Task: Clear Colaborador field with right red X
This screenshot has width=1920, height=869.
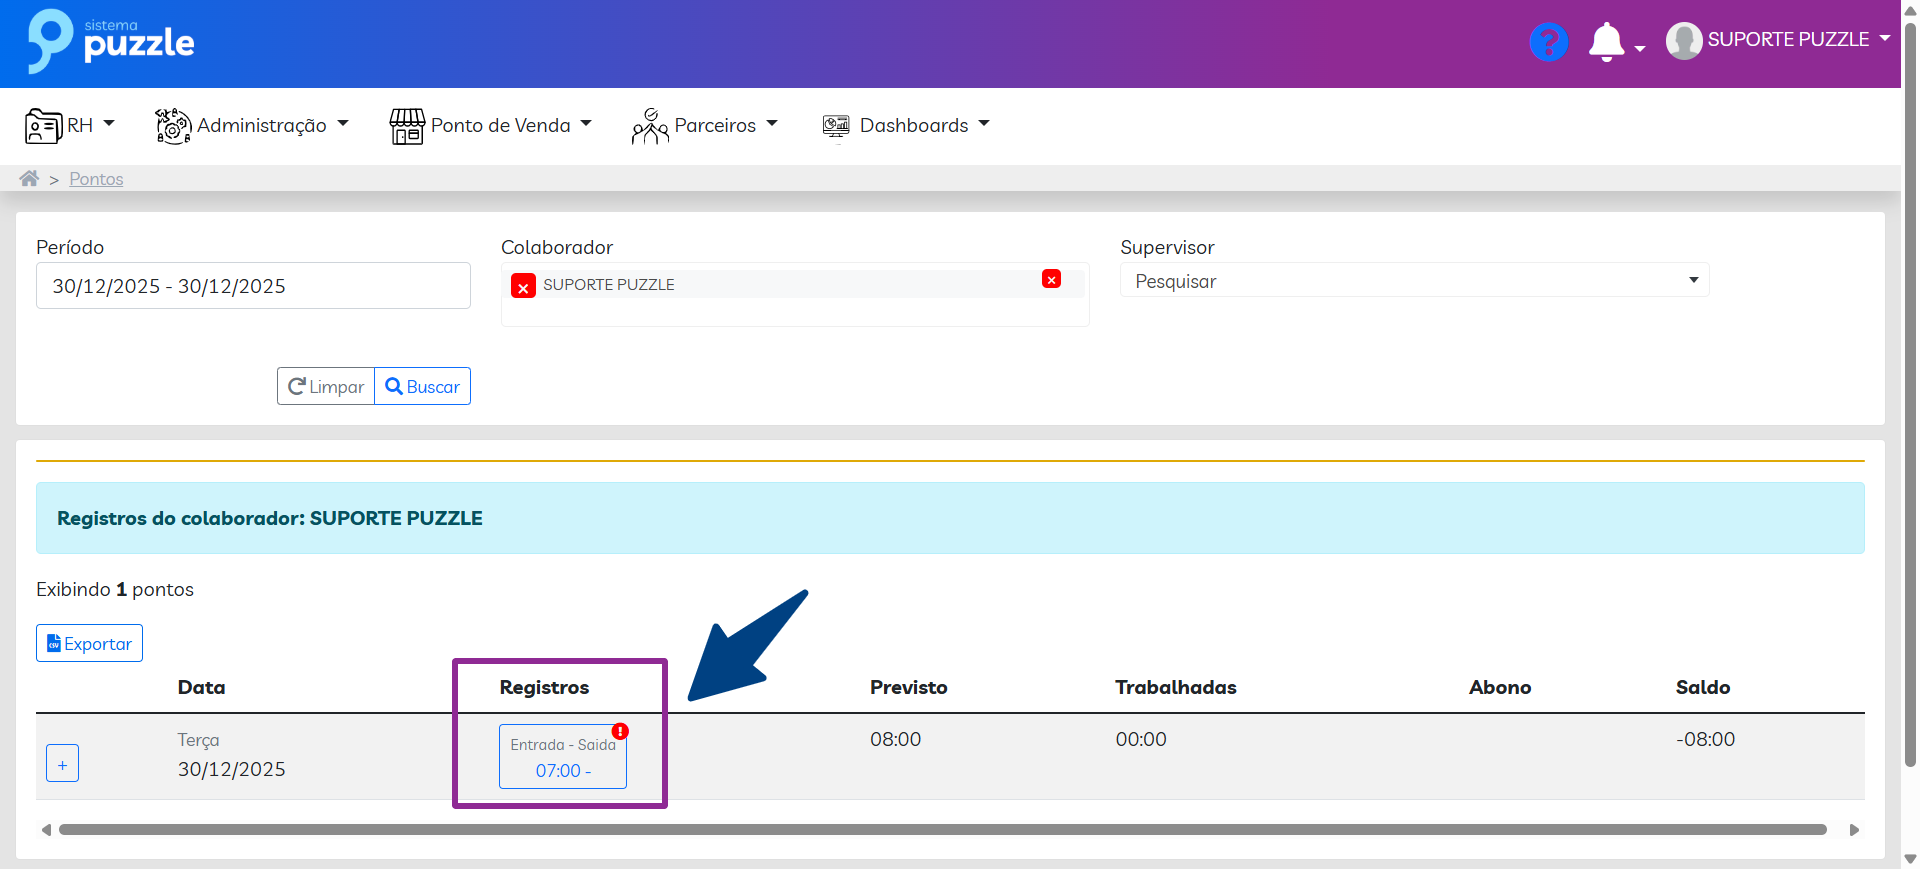Action: [x=1051, y=280]
